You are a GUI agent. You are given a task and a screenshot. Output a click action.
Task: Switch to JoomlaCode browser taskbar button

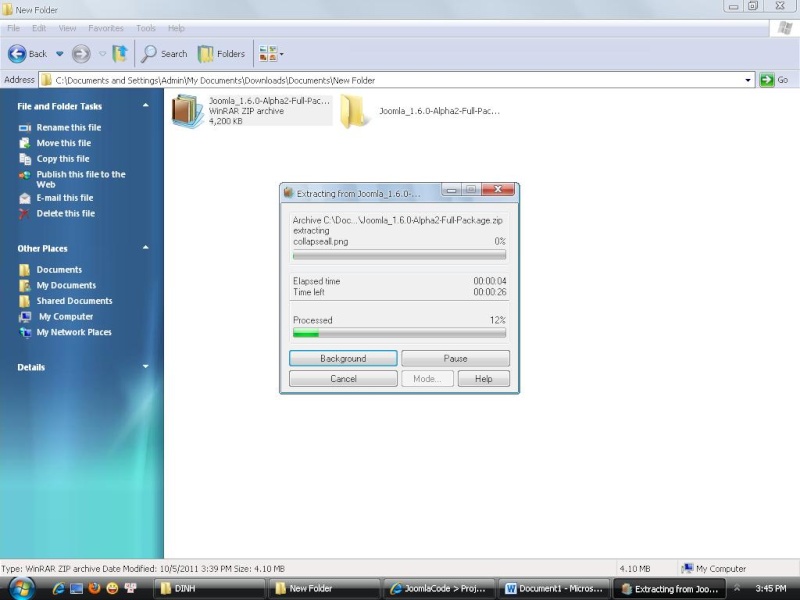[x=440, y=589]
